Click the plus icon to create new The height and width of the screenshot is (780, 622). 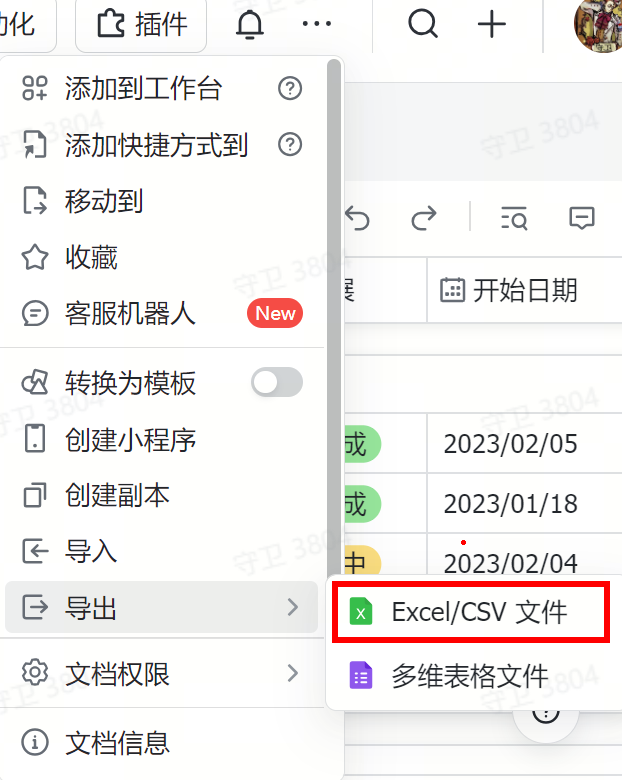492,24
